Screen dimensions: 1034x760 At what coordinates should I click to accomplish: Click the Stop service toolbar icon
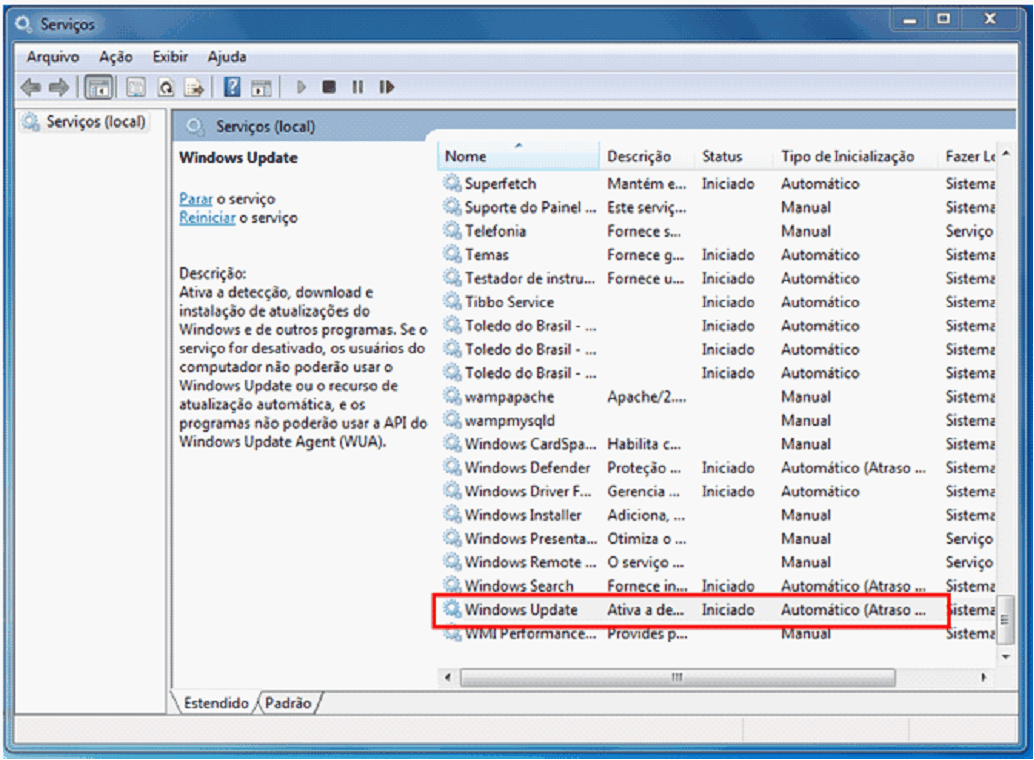pyautogui.click(x=328, y=88)
